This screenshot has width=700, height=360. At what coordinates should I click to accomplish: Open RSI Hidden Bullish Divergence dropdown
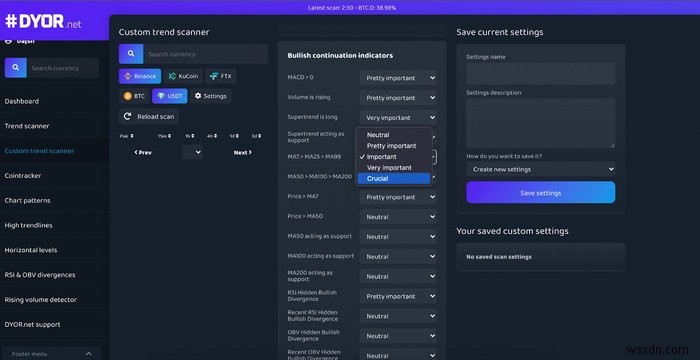398,296
